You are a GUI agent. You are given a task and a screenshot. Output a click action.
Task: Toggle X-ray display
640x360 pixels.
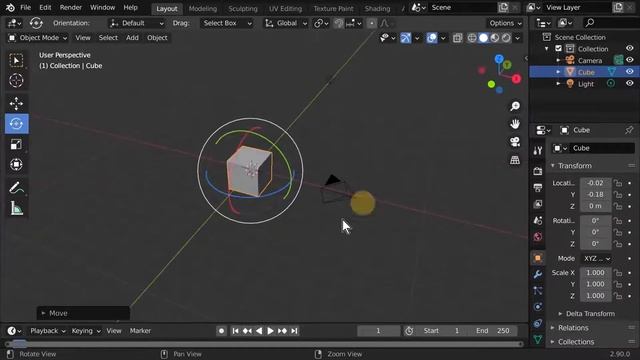pos(458,38)
